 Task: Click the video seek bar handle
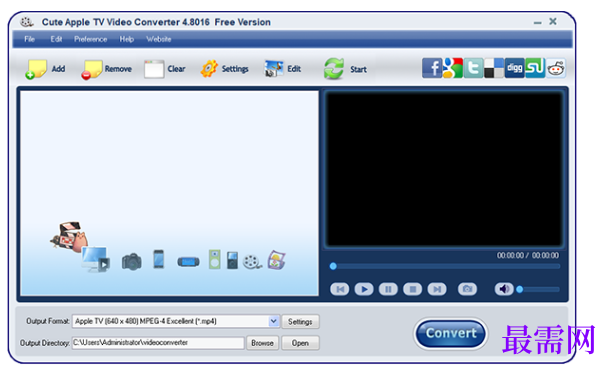click(x=333, y=266)
